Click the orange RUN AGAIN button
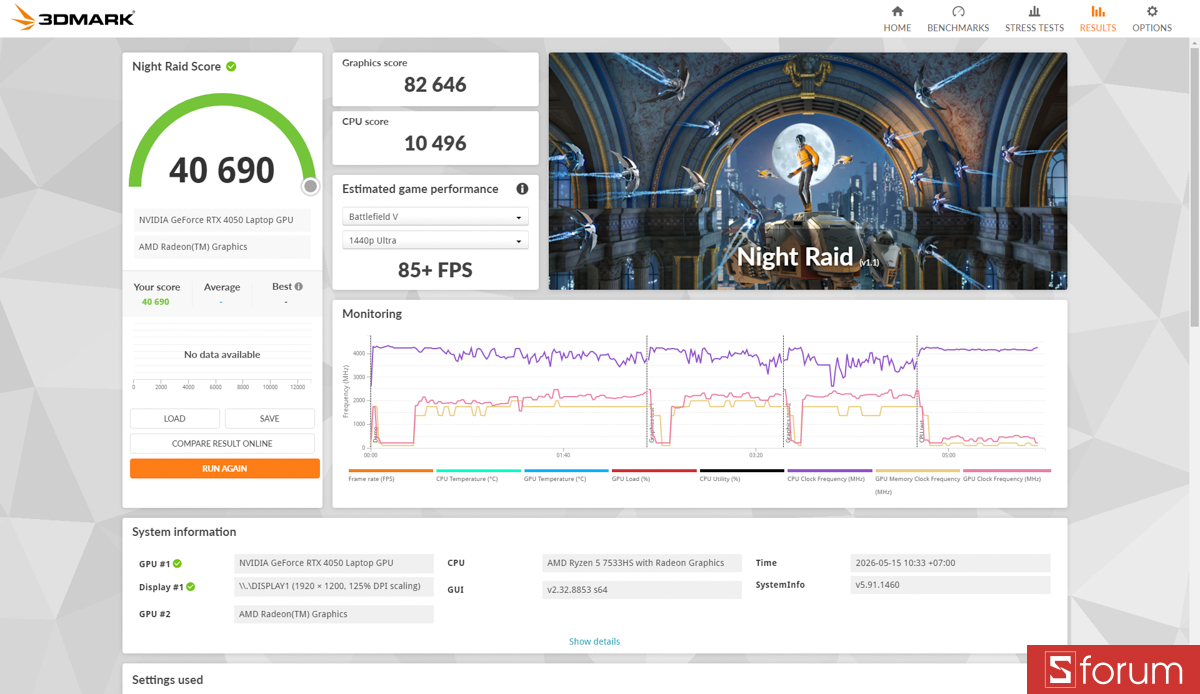The image size is (1200, 694). [x=225, y=468]
